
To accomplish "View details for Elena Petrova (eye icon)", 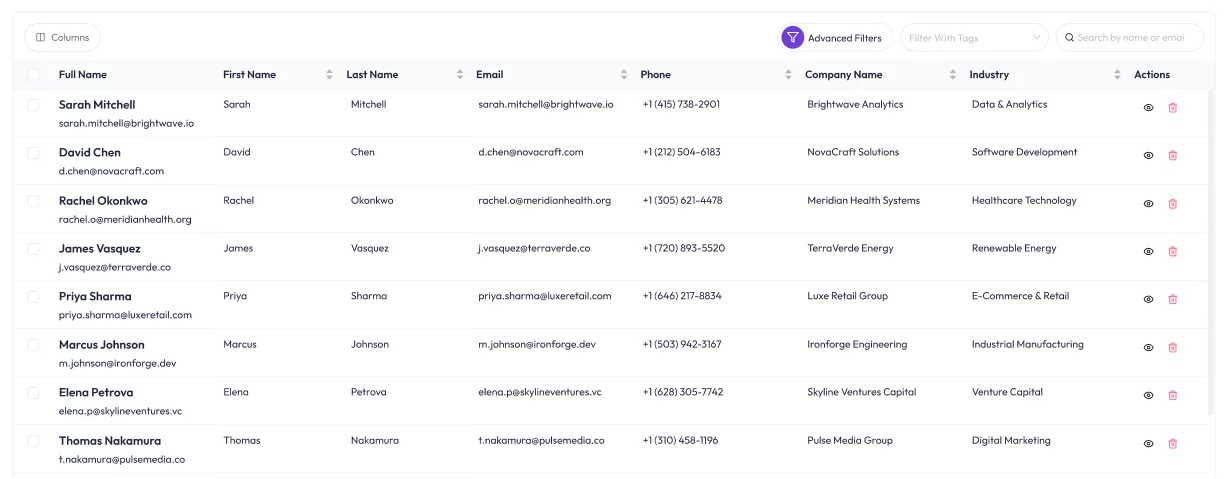I will coord(1148,395).
